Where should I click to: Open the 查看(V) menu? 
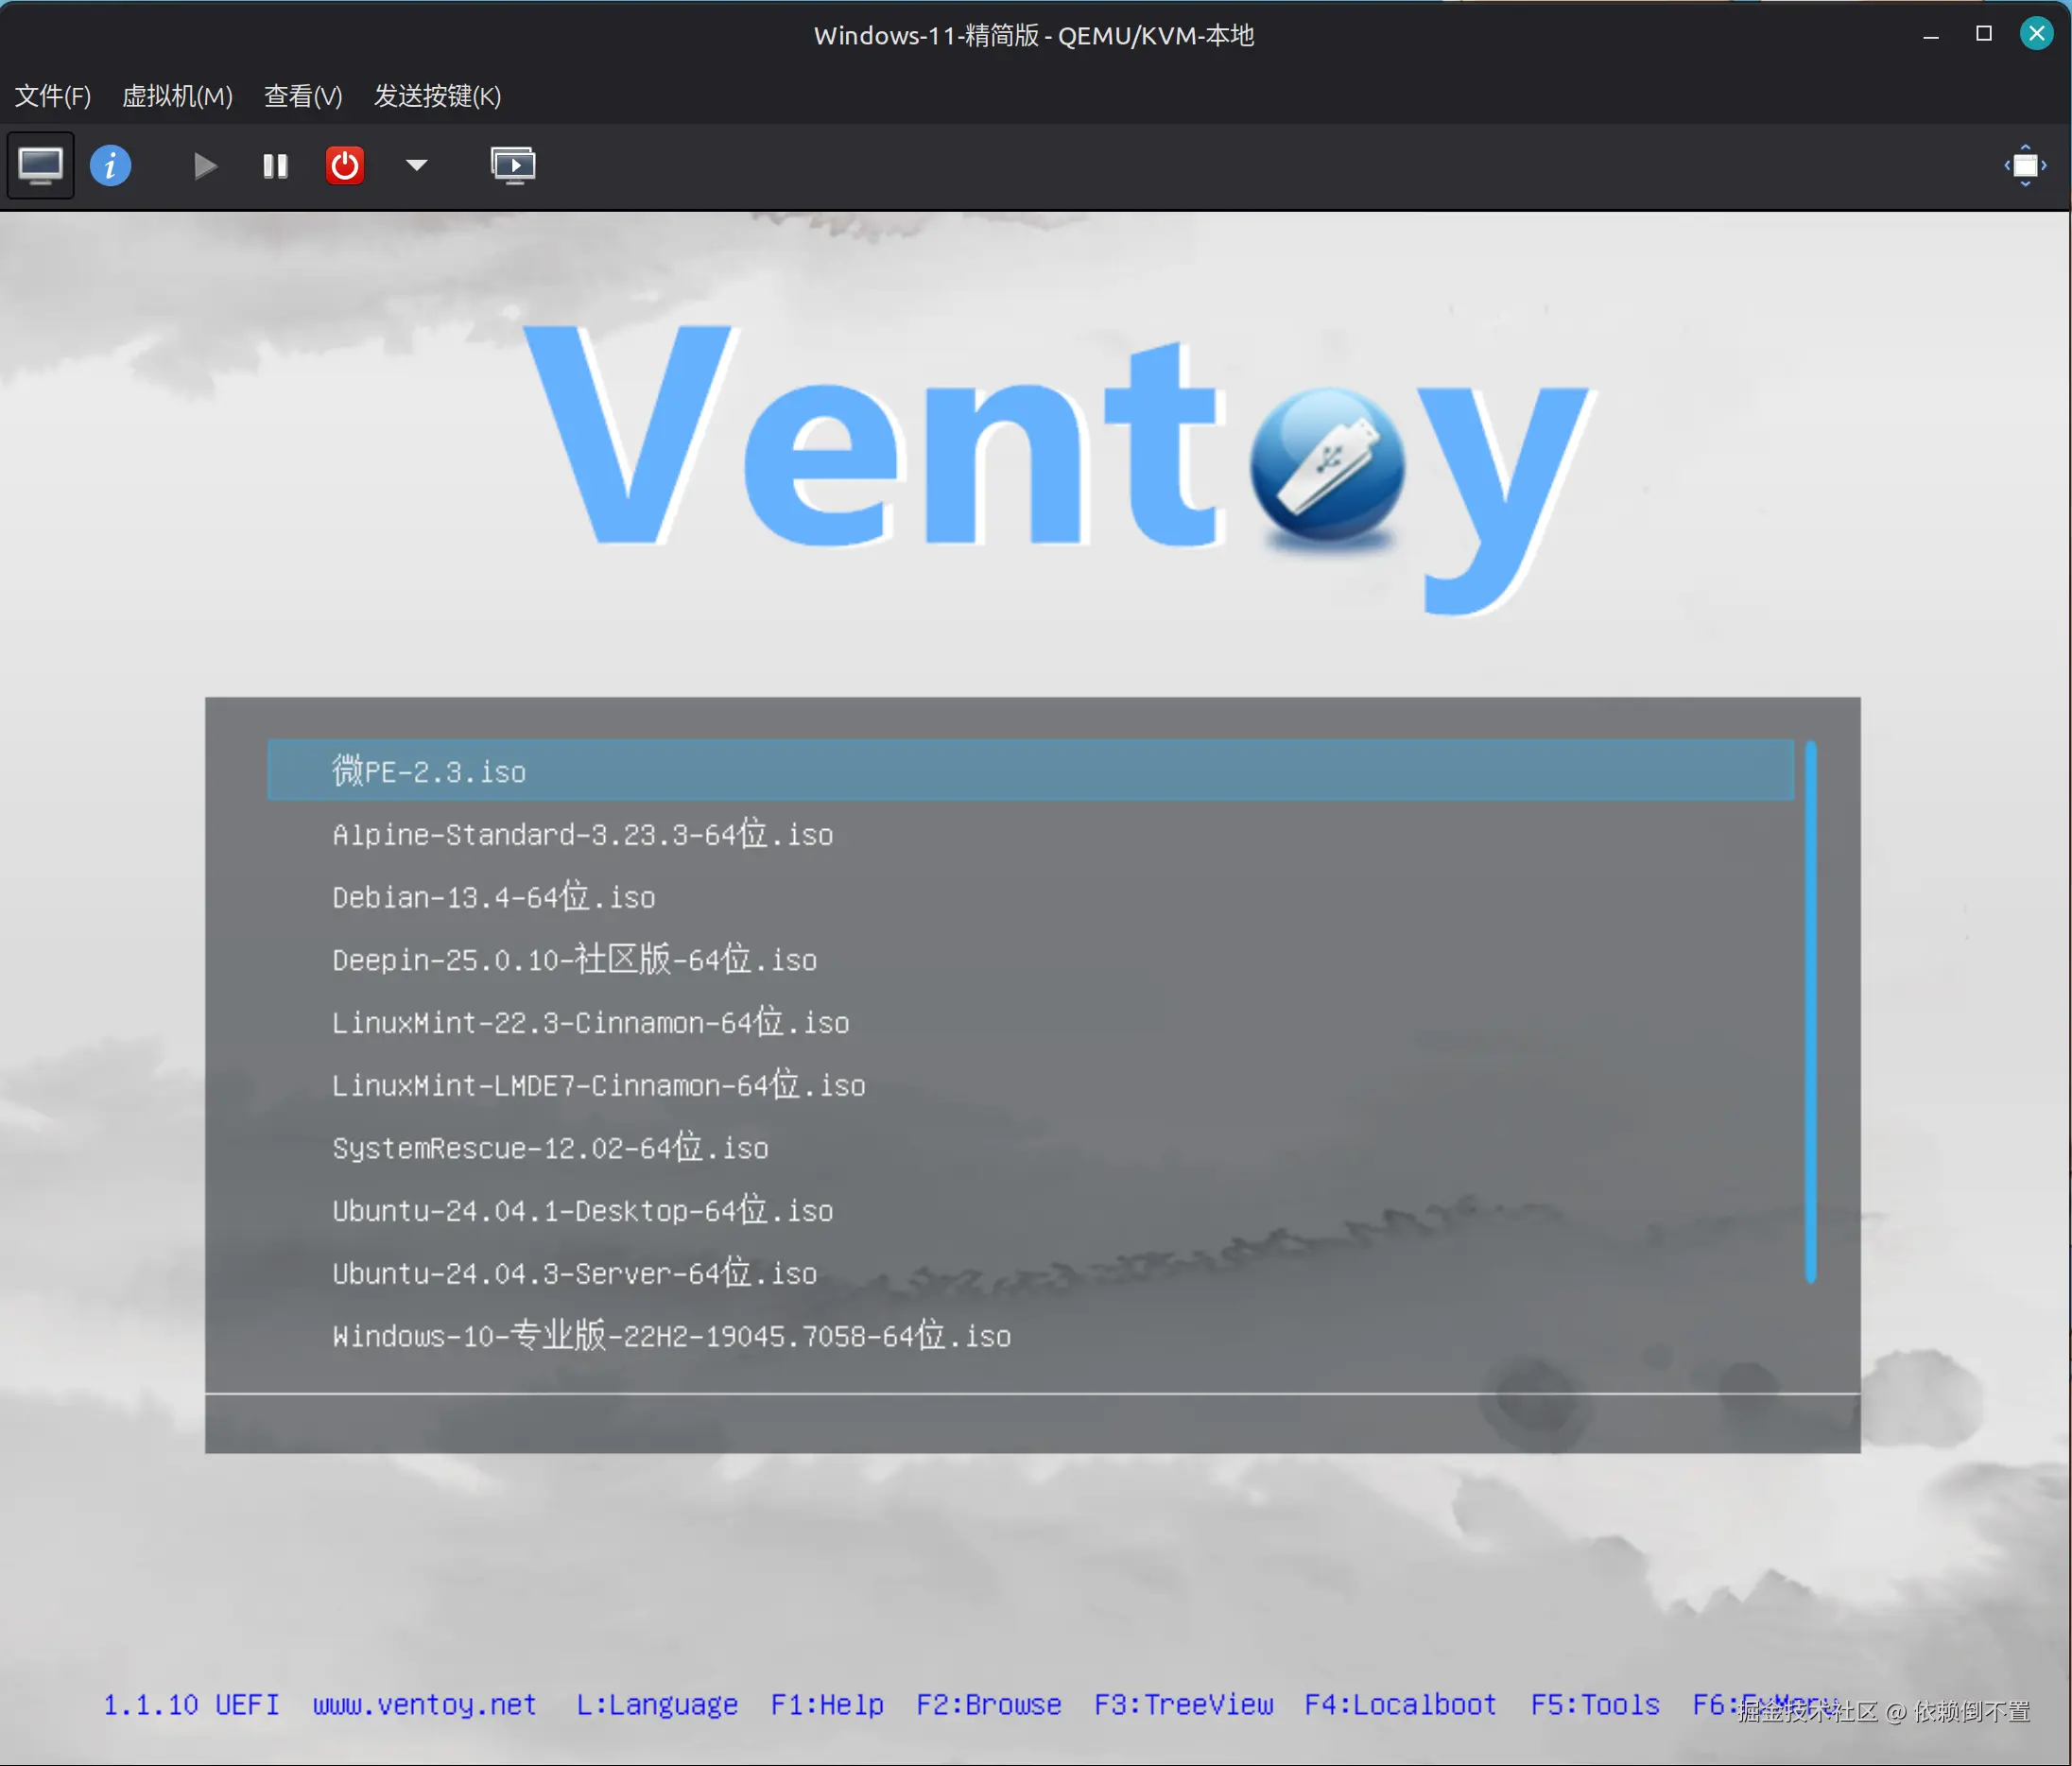303,96
